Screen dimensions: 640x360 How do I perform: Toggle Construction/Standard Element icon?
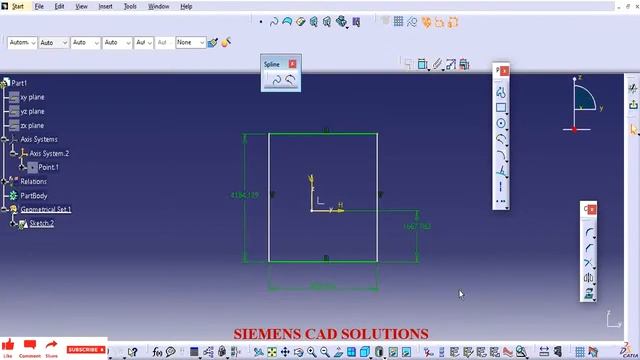coord(412,22)
